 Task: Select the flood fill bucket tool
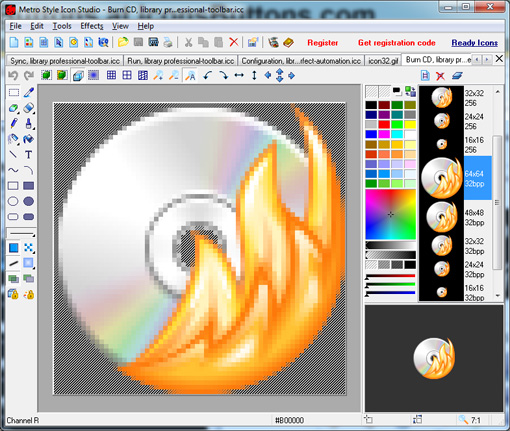click(x=29, y=139)
